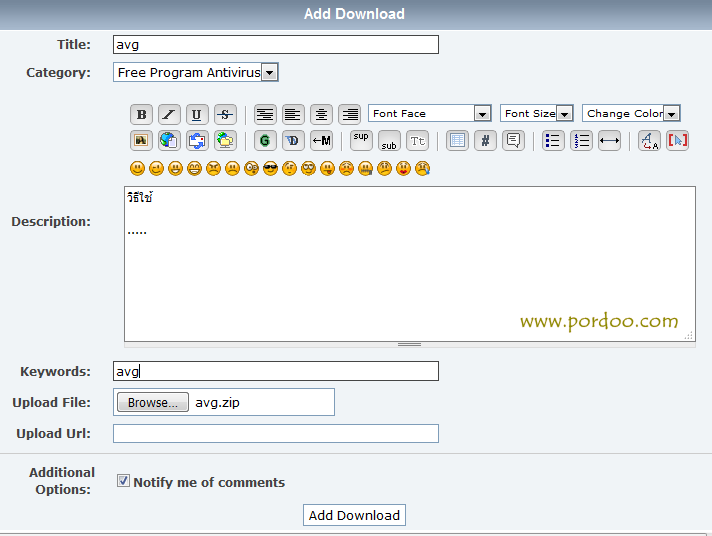Insert a table

(x=457, y=140)
